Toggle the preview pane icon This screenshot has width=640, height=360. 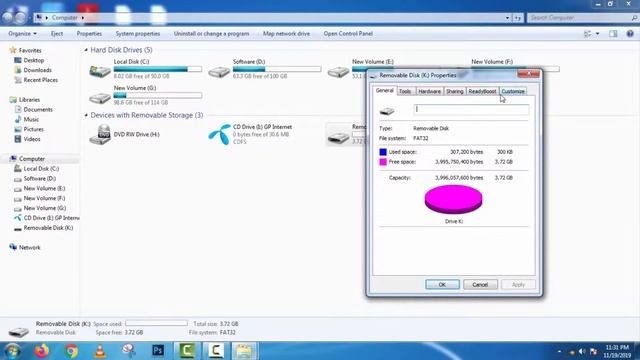(613, 33)
